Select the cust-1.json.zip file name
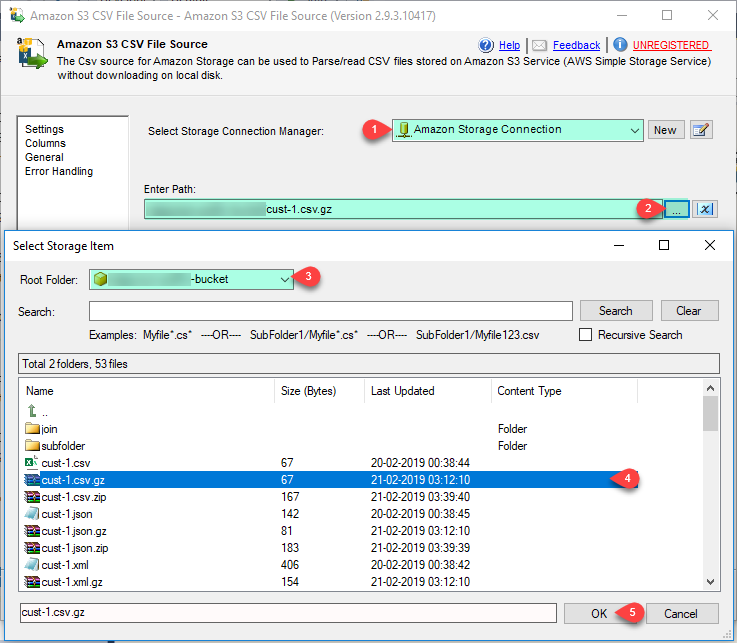 click(x=75, y=548)
